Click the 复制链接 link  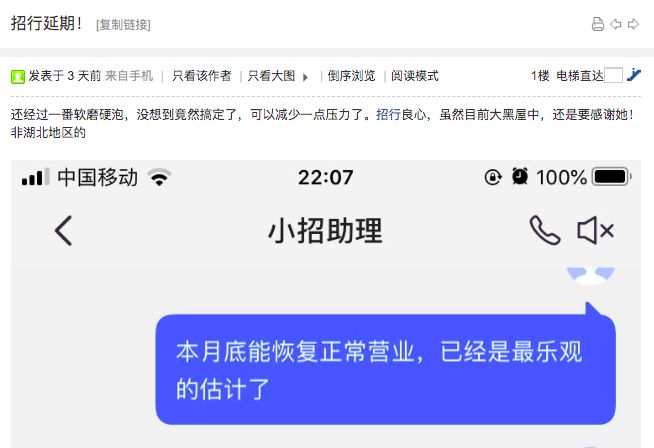coord(123,25)
